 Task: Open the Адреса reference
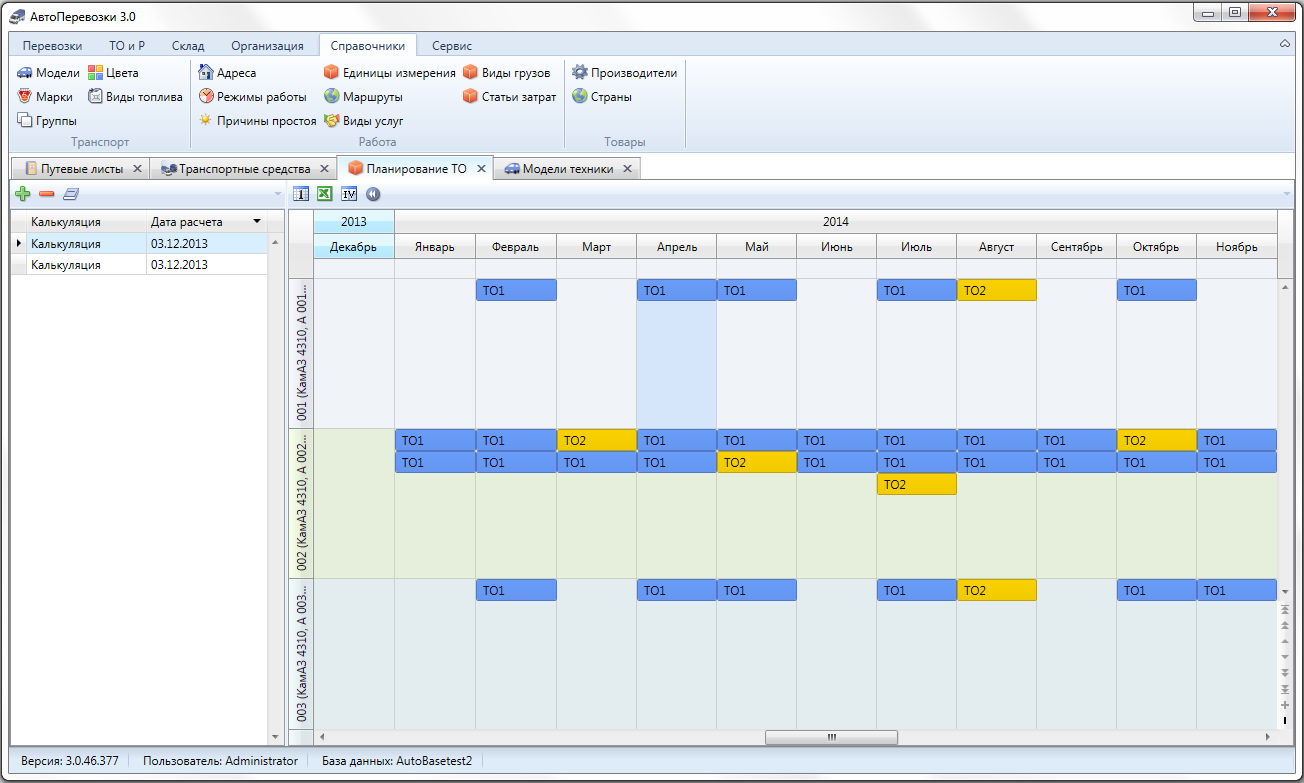click(x=227, y=73)
